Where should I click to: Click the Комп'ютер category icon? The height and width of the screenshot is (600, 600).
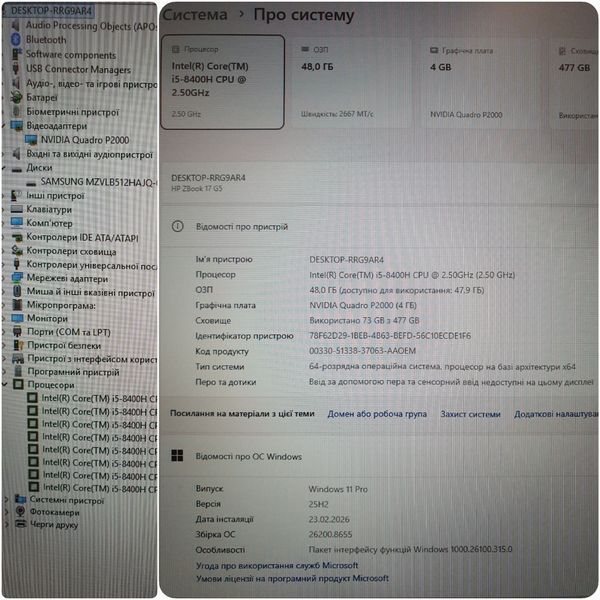click(x=17, y=223)
